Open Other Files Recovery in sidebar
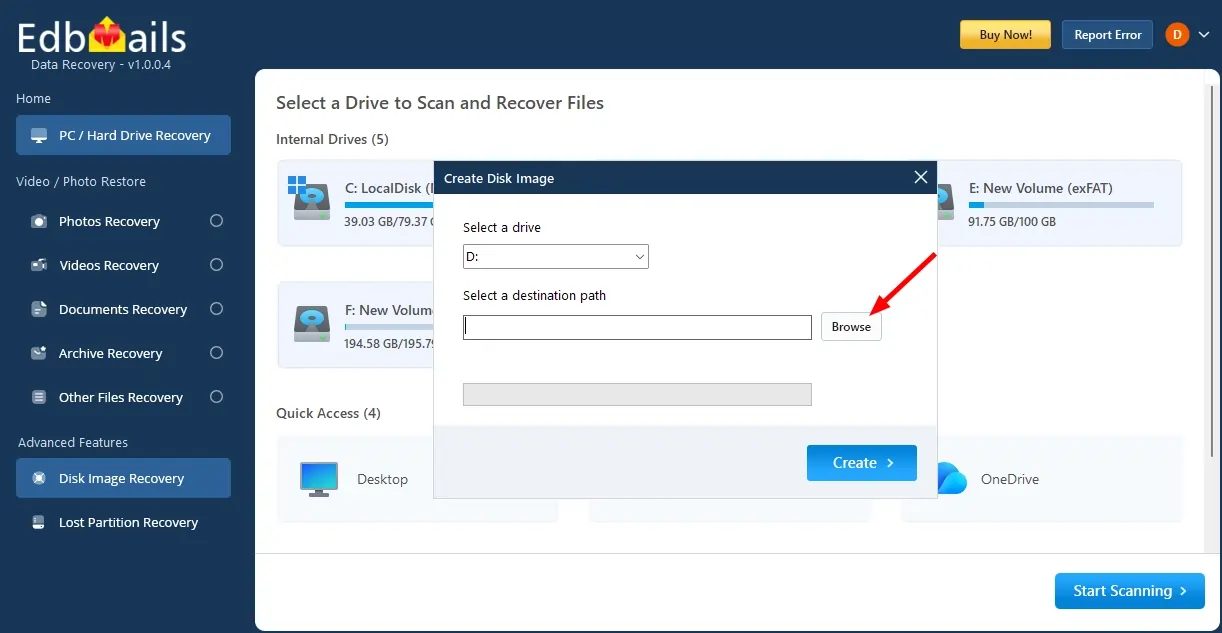 (123, 397)
